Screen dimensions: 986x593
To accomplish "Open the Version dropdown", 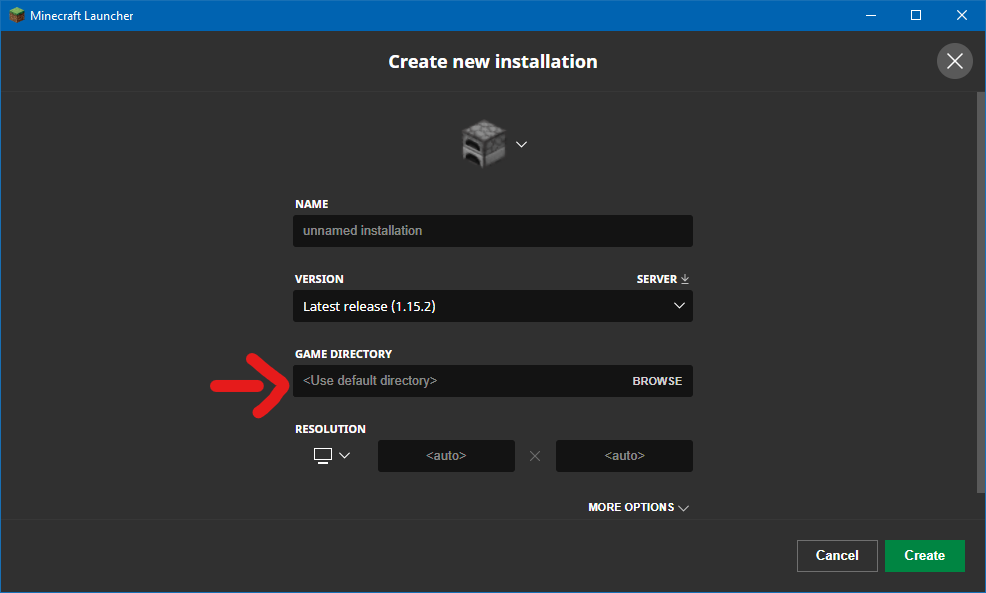I will (x=492, y=306).
